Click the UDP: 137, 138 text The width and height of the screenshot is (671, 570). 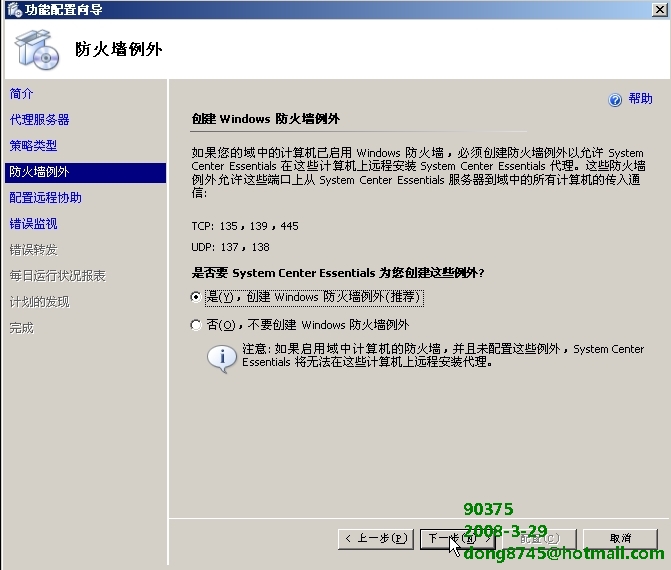pyautogui.click(x=230, y=247)
